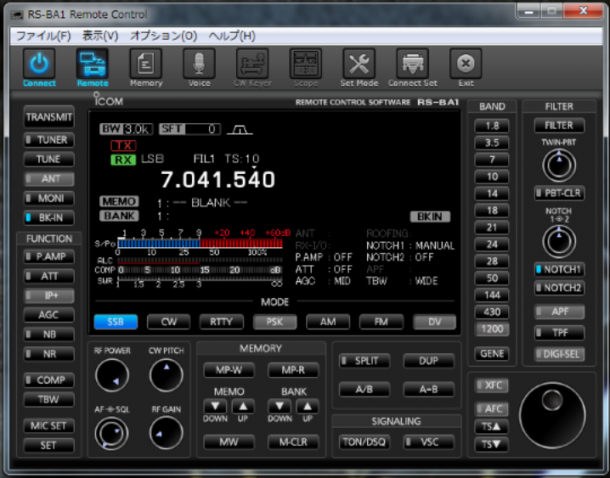Open the Voice microphone icon
This screenshot has width=610, height=478.
coord(199,63)
